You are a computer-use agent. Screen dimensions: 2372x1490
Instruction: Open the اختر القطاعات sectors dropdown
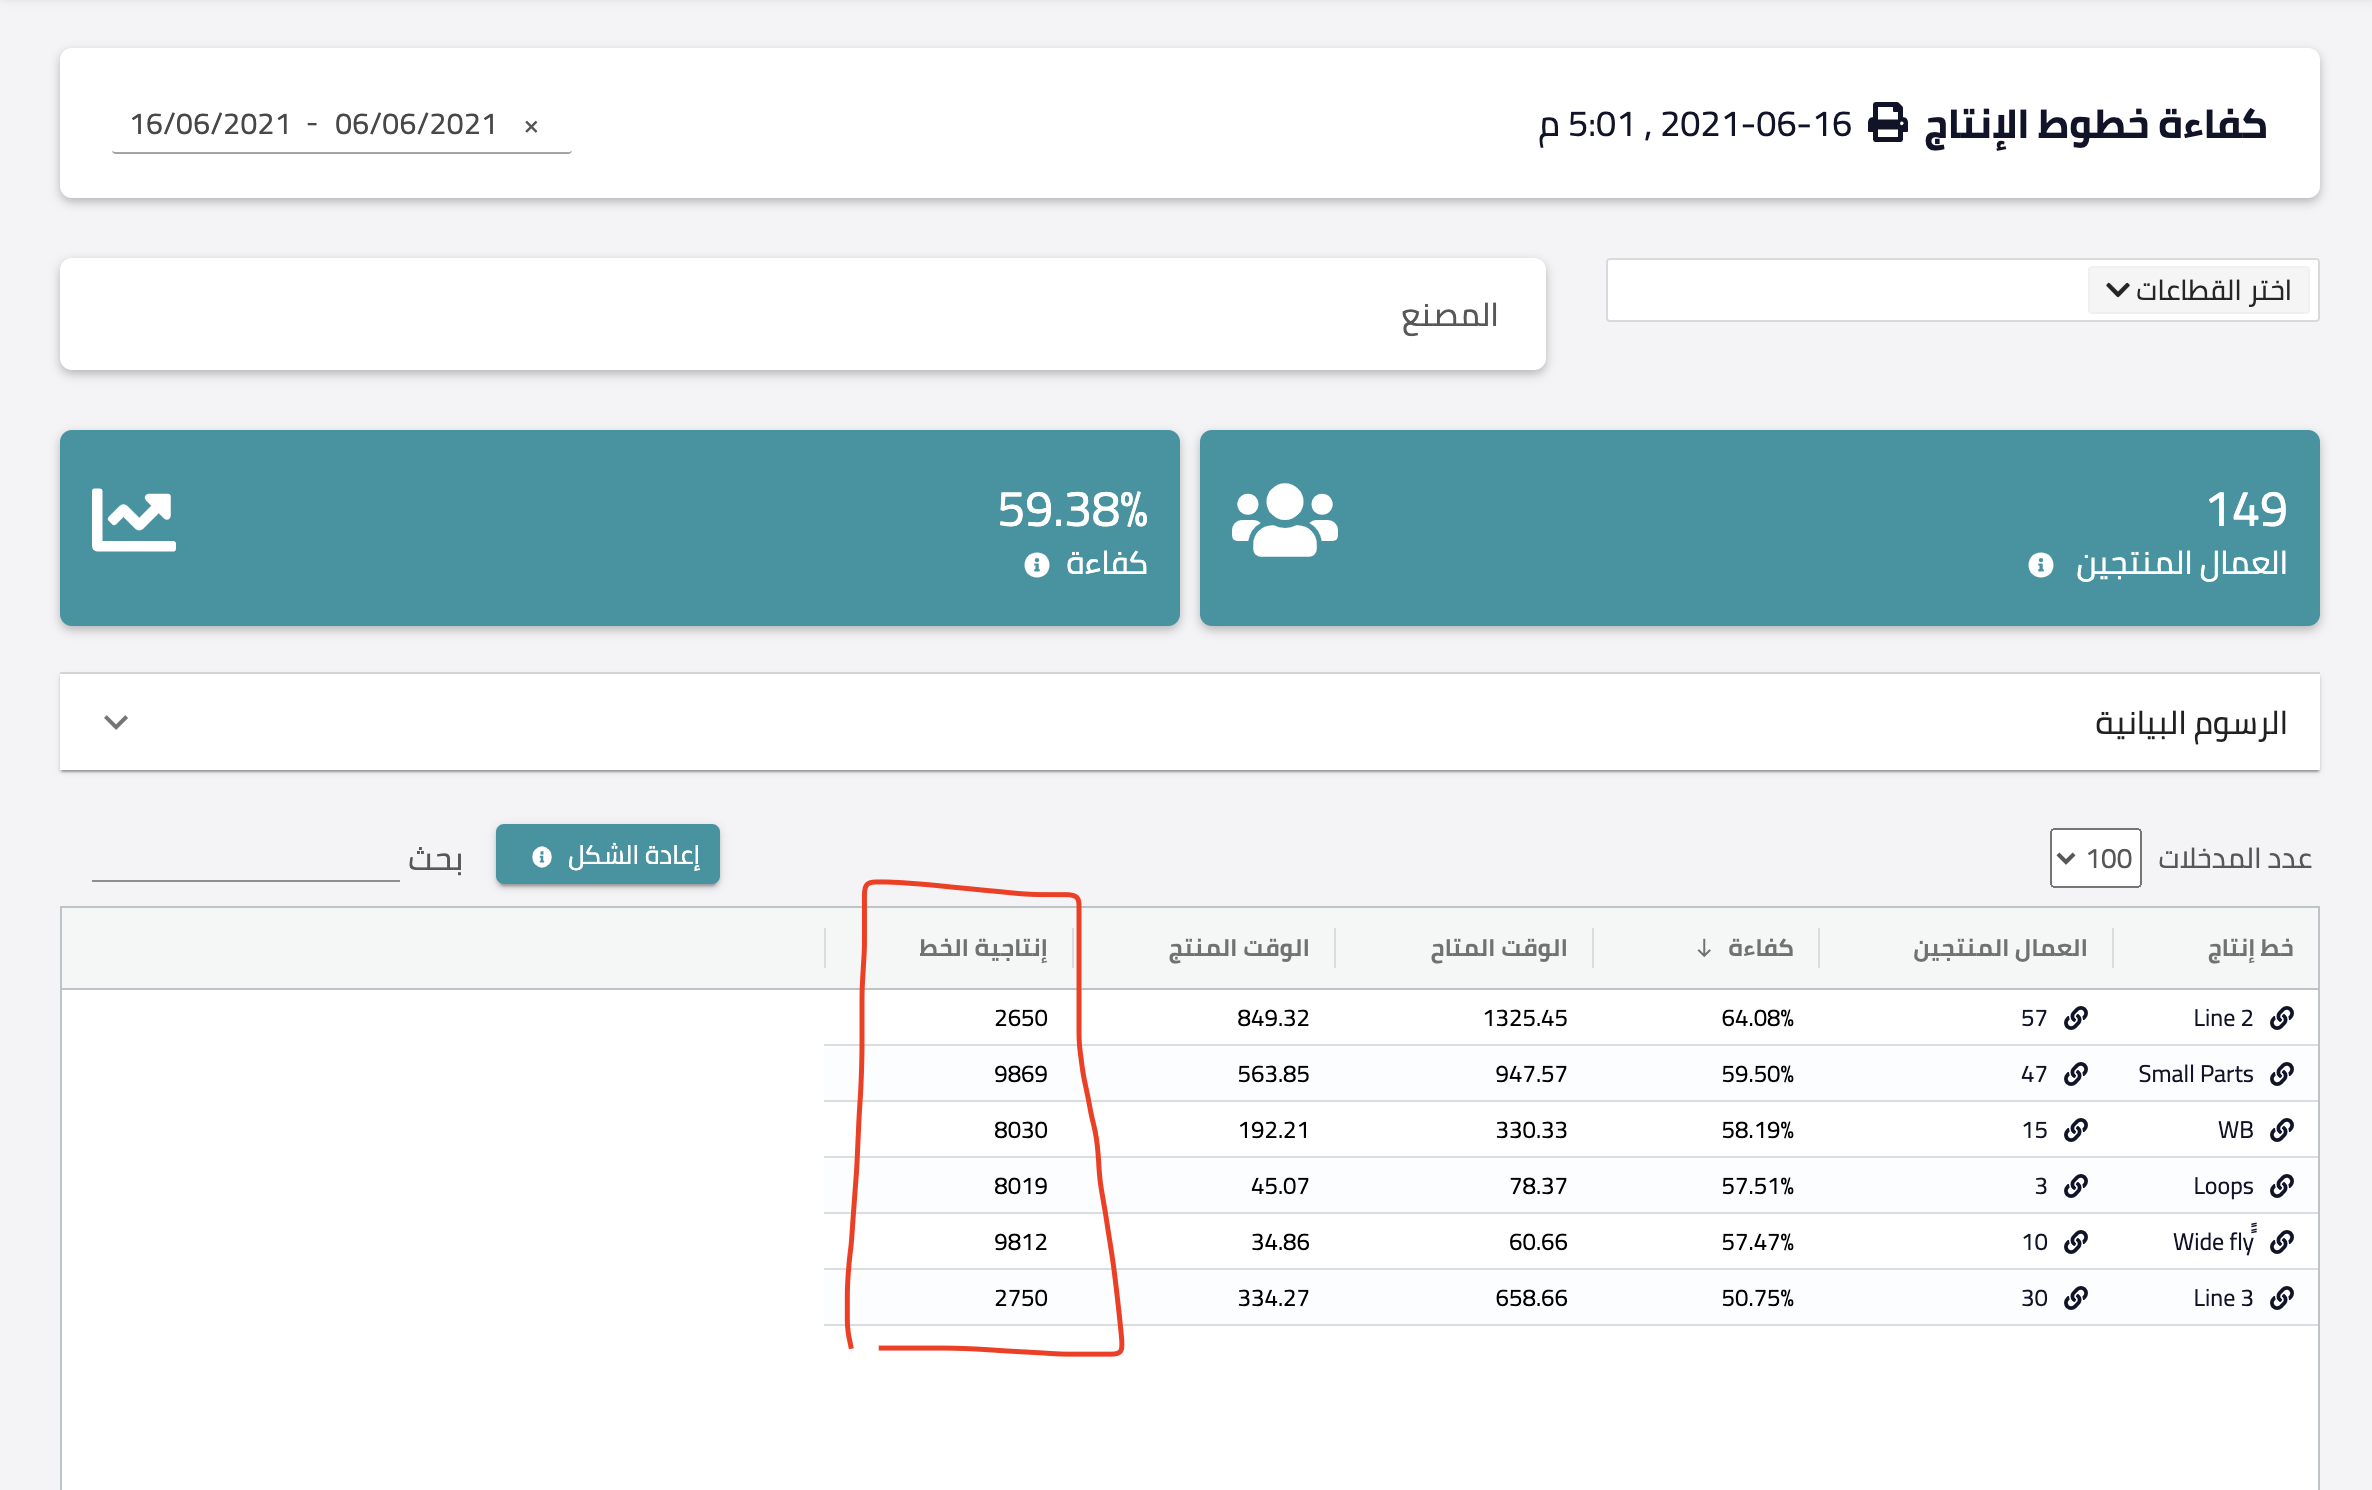point(2198,290)
